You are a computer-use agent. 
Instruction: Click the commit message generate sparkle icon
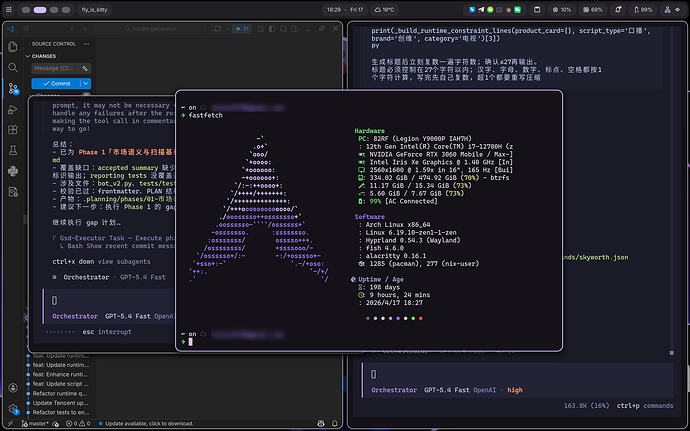85,68
